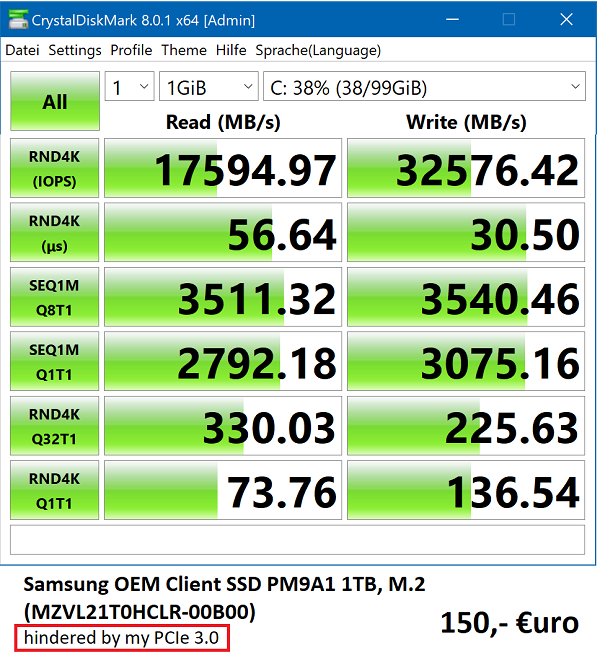Run the SEQ1M Q8T1 test
This screenshot has width=600, height=658.
[55, 297]
